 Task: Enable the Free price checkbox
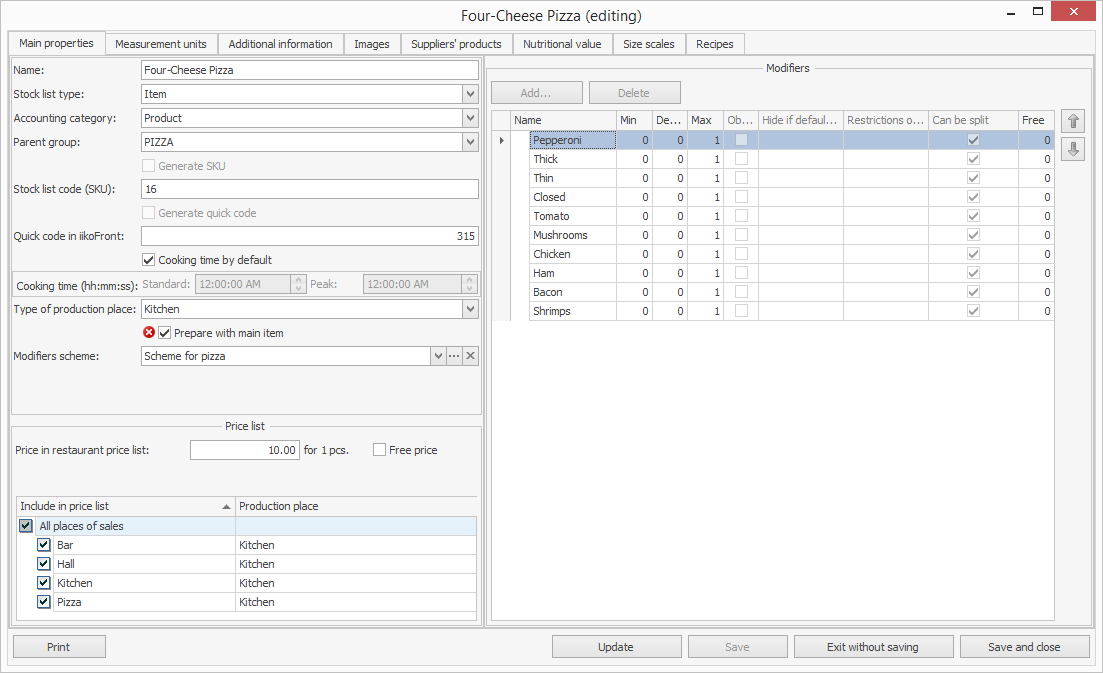click(379, 450)
